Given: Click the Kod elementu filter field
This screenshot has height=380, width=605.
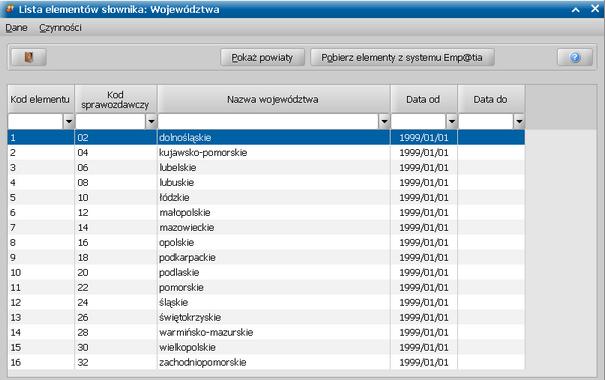Looking at the screenshot, I should click(x=35, y=122).
